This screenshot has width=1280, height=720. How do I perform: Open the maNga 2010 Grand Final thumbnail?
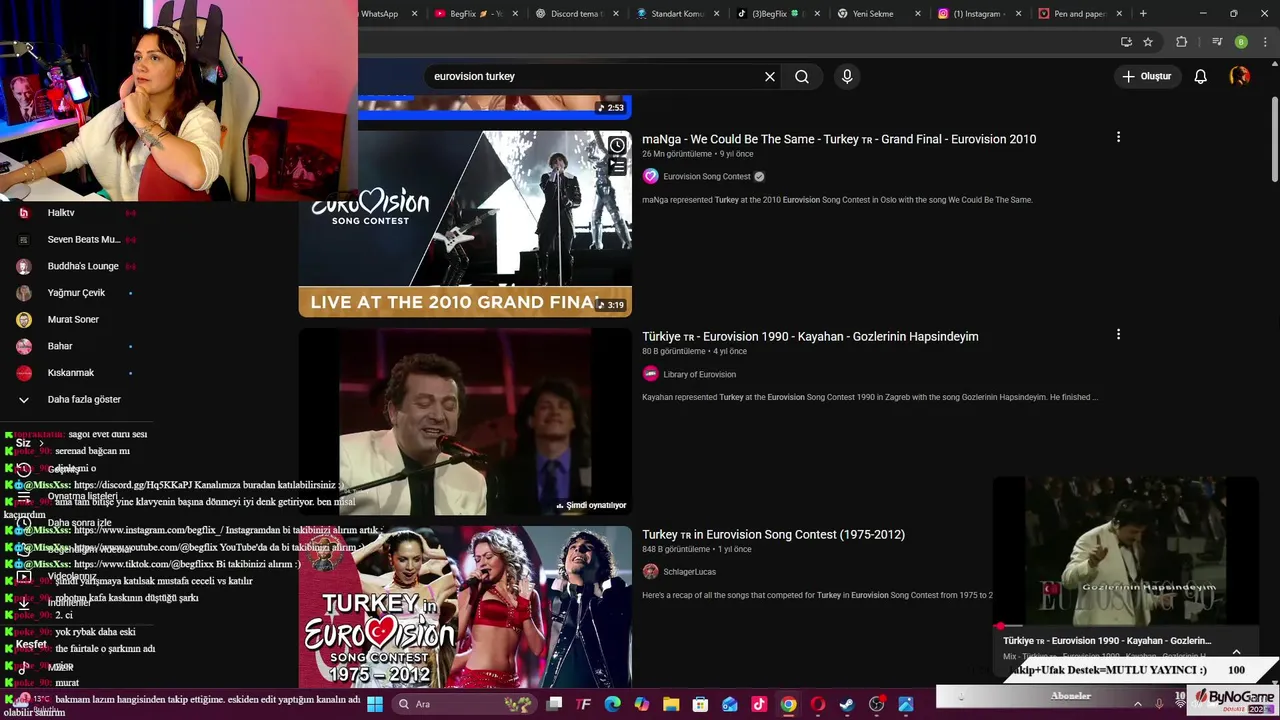tap(465, 223)
